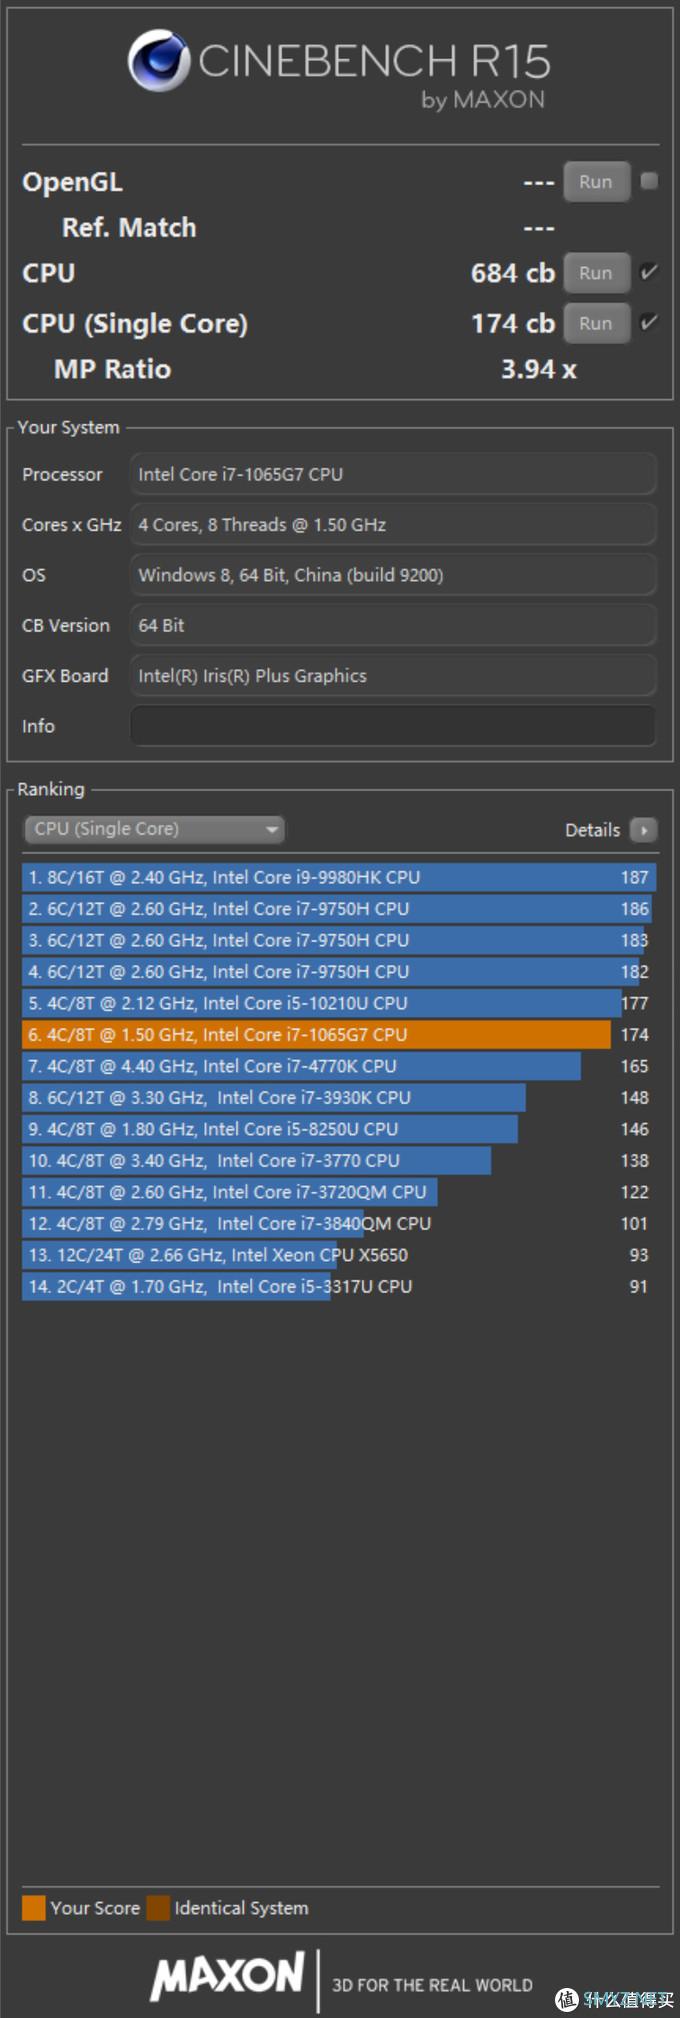The image size is (680, 2018).
Task: Select ranking entry Intel Core i7-3770
Action: click(339, 1161)
